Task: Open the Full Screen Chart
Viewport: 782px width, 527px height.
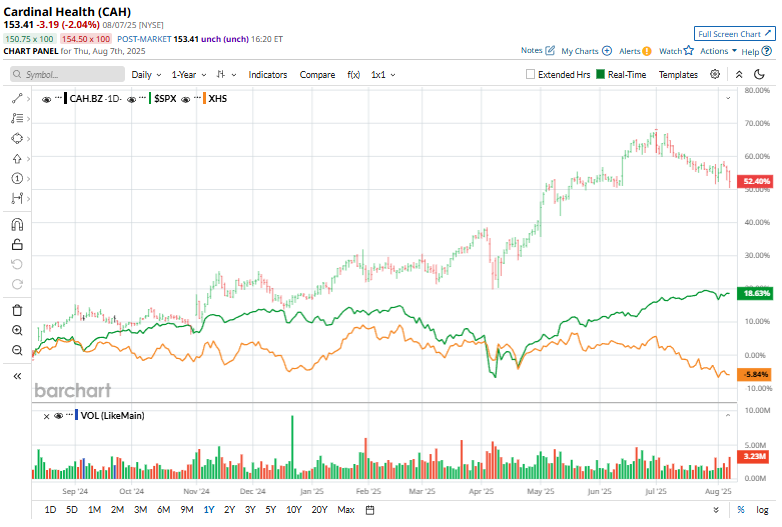Action: click(735, 34)
